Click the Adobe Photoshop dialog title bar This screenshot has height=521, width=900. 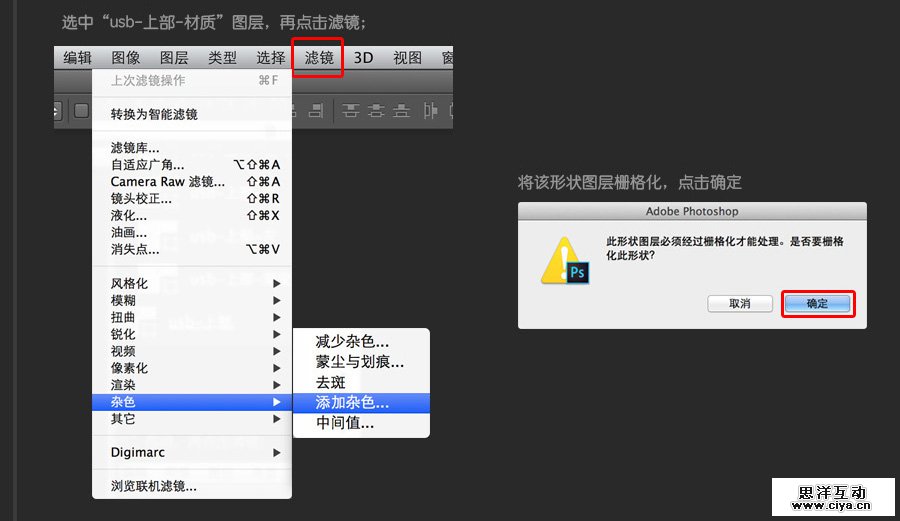[x=692, y=211]
